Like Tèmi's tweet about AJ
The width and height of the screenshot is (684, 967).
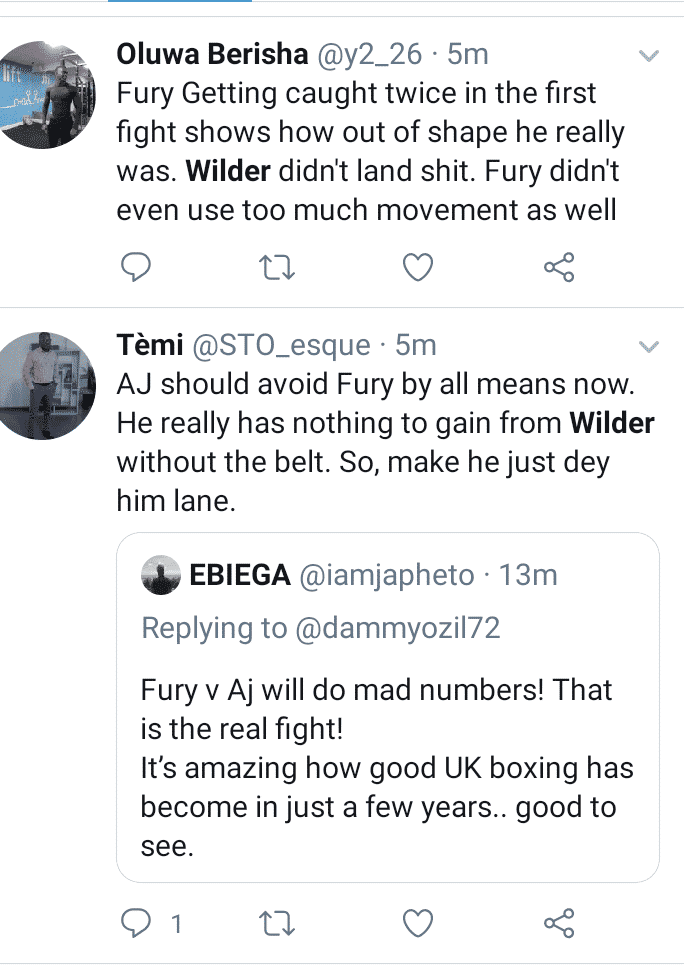(x=416, y=923)
